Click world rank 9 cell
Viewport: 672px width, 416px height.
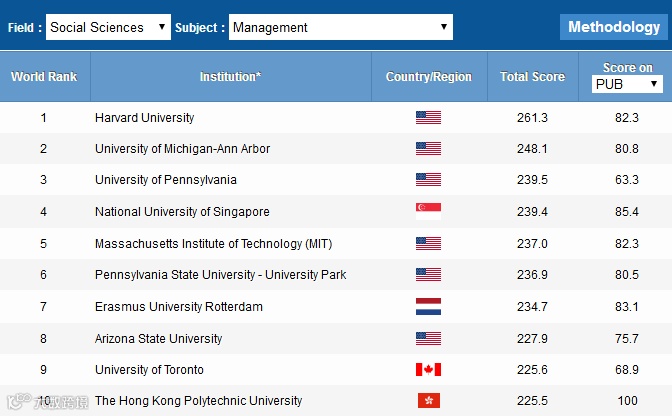pyautogui.click(x=44, y=369)
